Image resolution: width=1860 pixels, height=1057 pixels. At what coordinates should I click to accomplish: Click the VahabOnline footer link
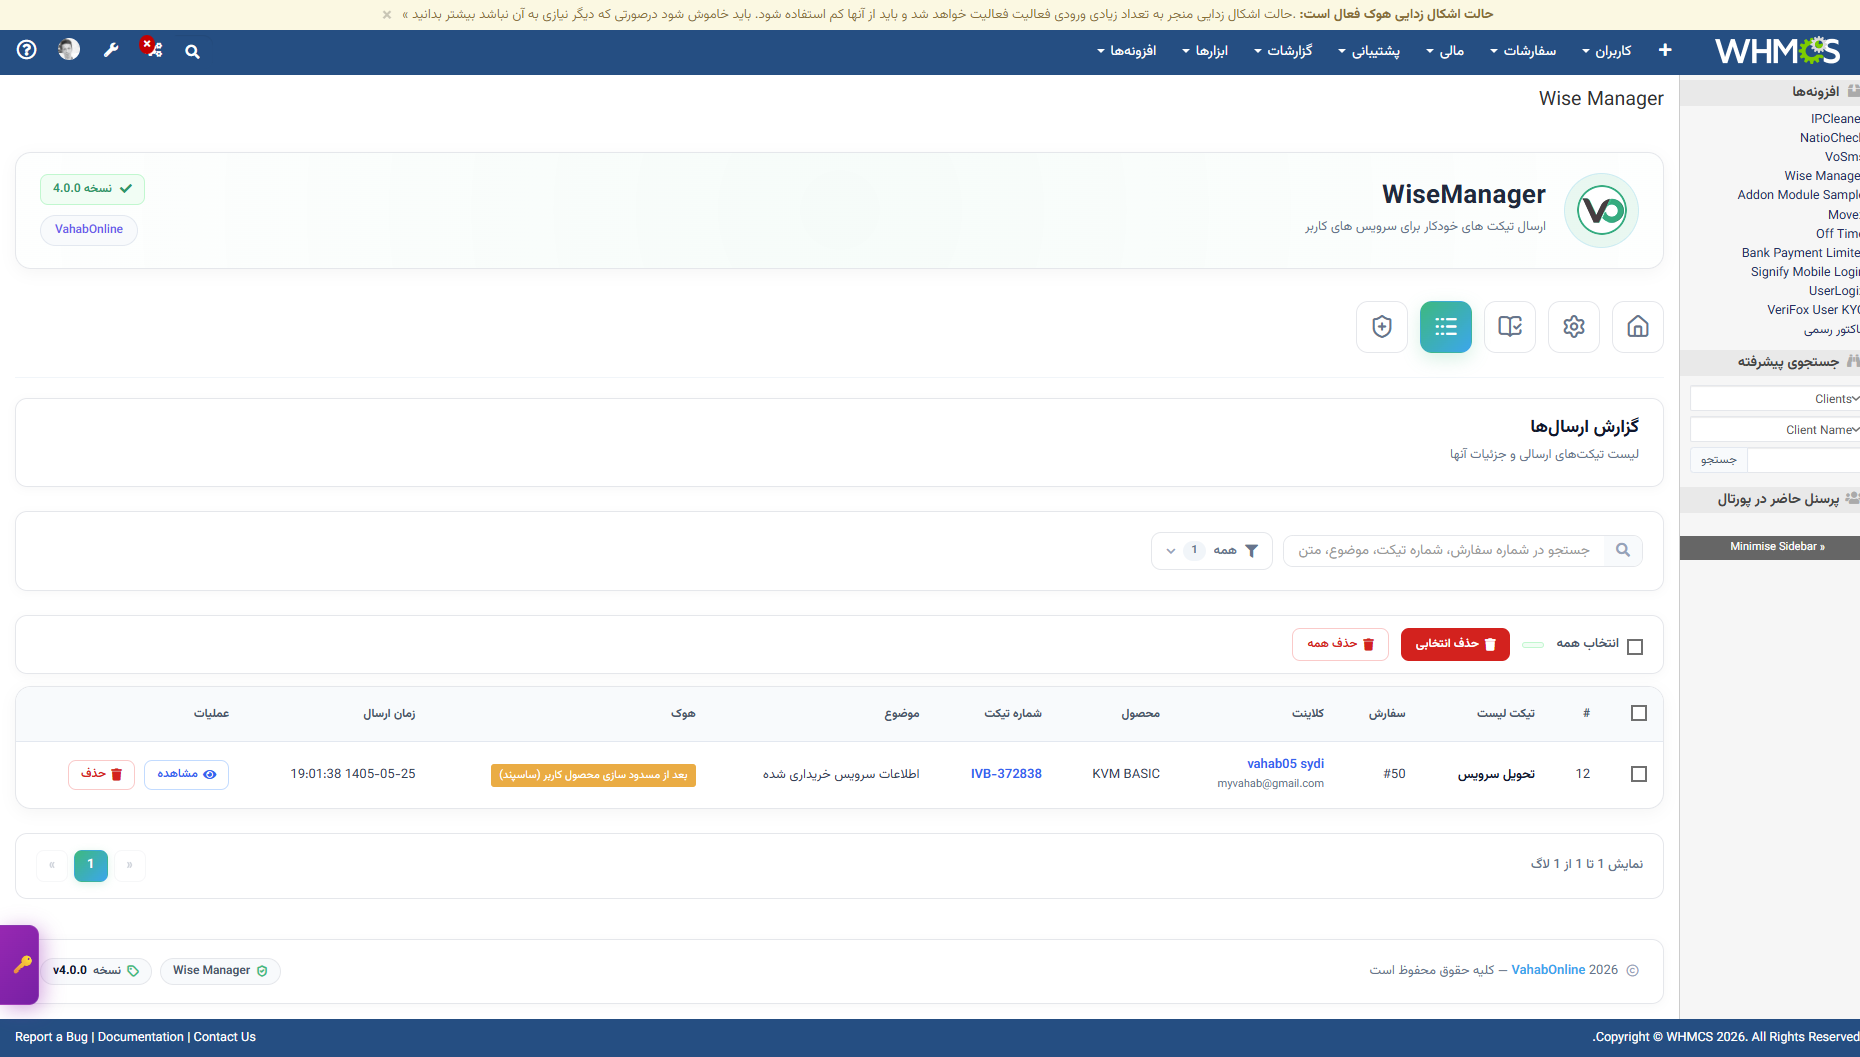tap(1548, 970)
